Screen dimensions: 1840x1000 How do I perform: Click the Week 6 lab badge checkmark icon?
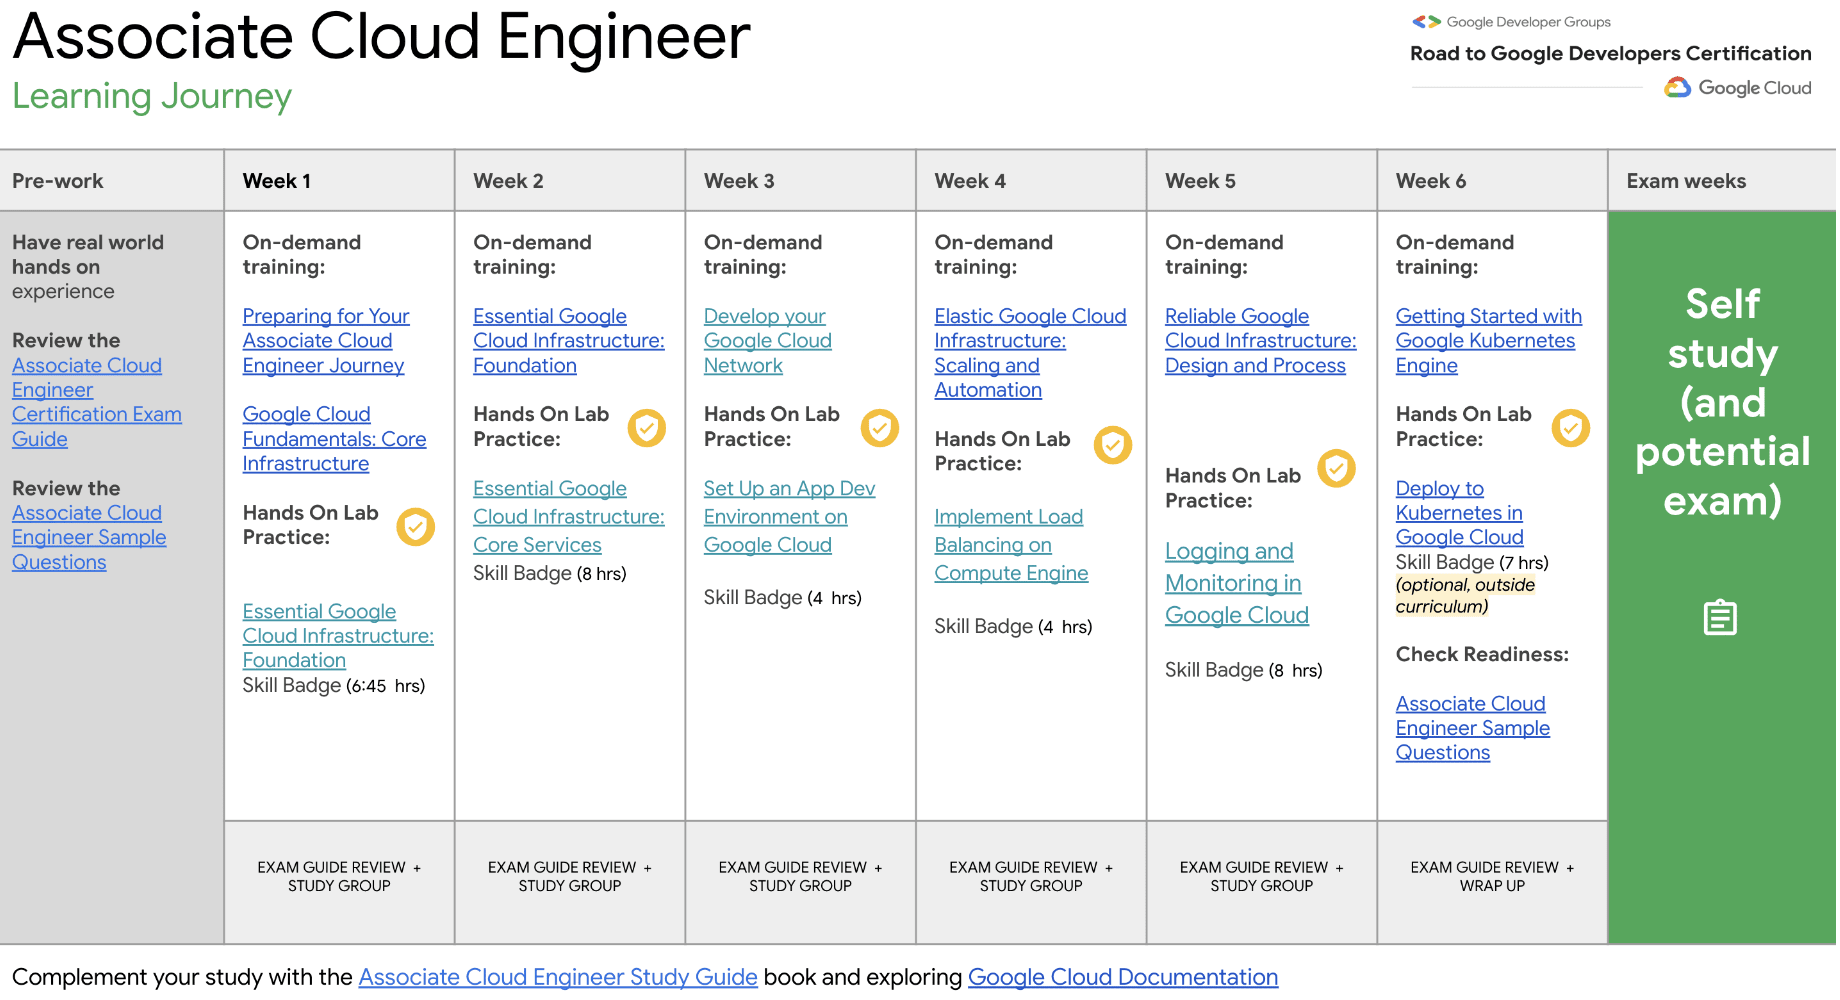(1570, 428)
